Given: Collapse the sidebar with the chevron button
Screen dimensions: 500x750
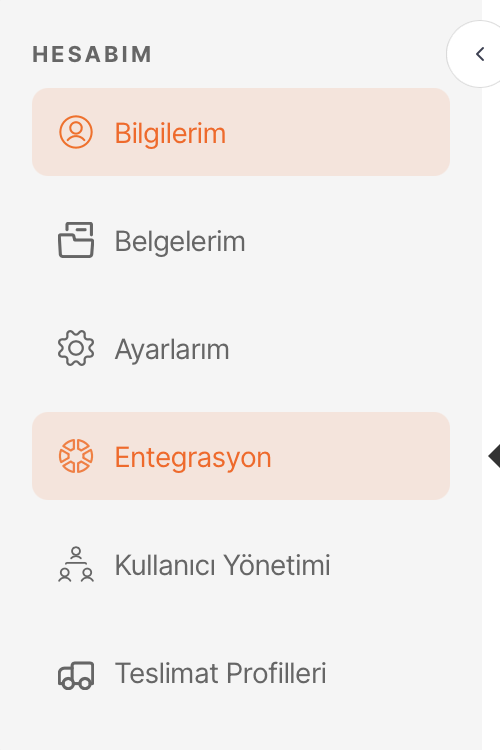Looking at the screenshot, I should (474, 54).
